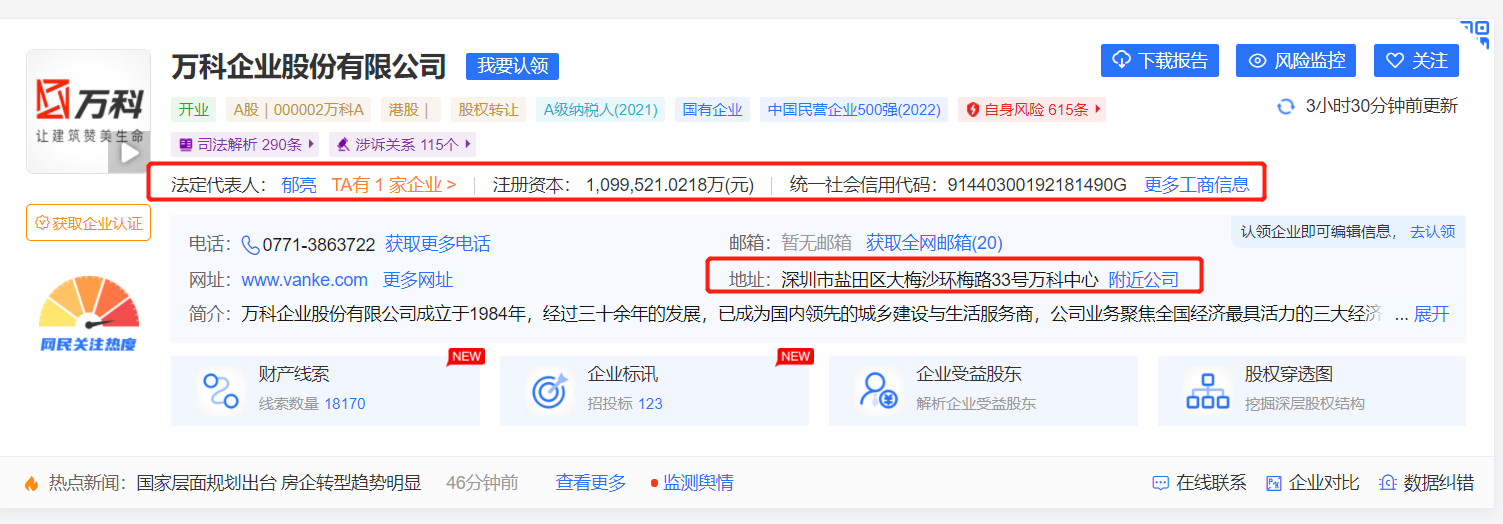Open 更多网址 link
This screenshot has width=1503, height=524.
click(x=418, y=280)
